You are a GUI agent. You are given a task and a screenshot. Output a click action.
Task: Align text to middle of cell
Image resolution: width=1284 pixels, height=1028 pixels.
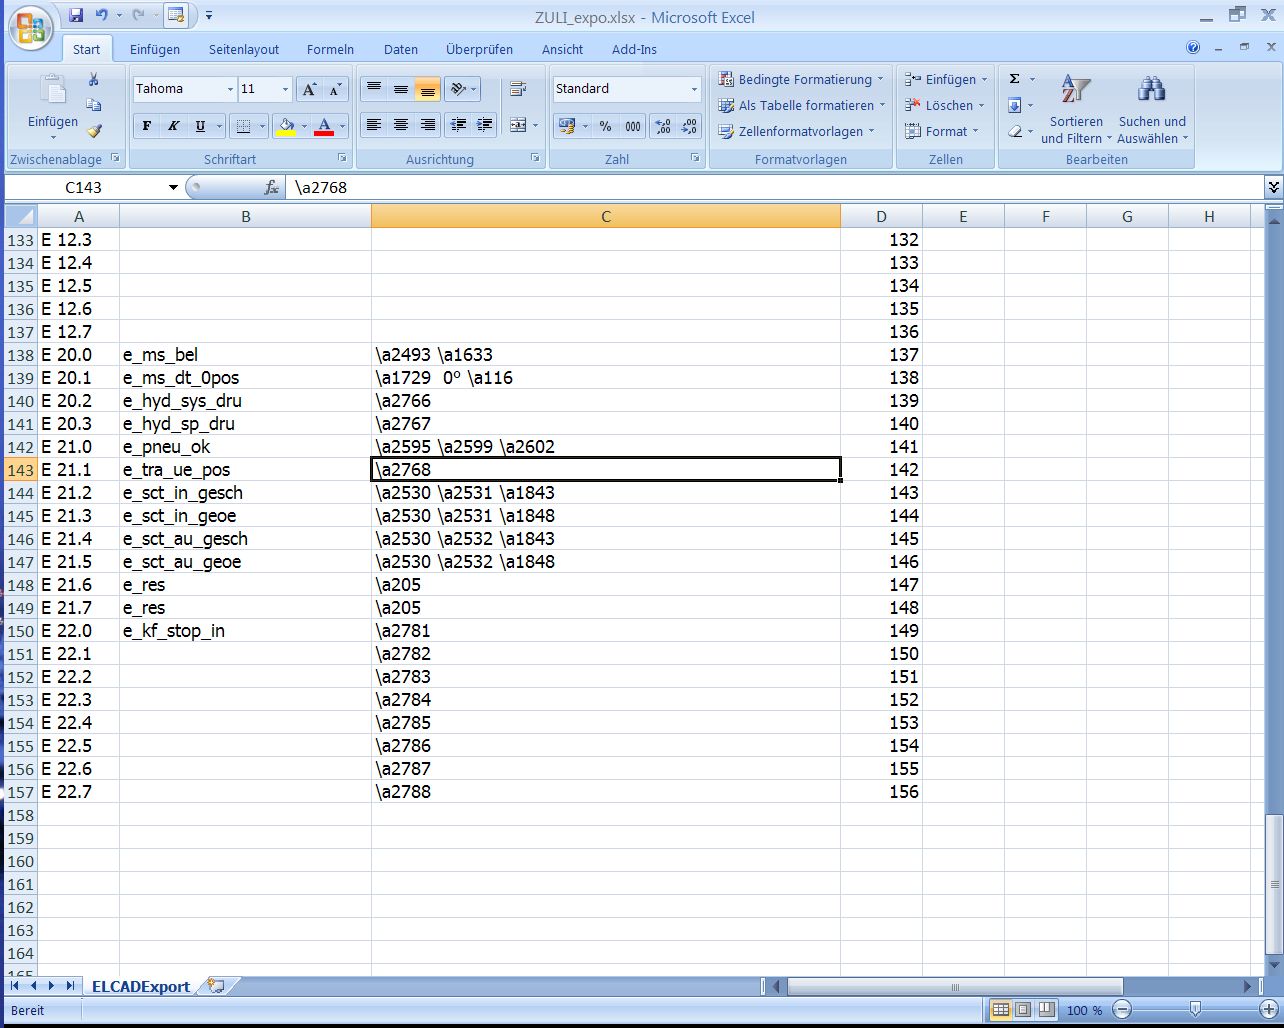coord(401,89)
